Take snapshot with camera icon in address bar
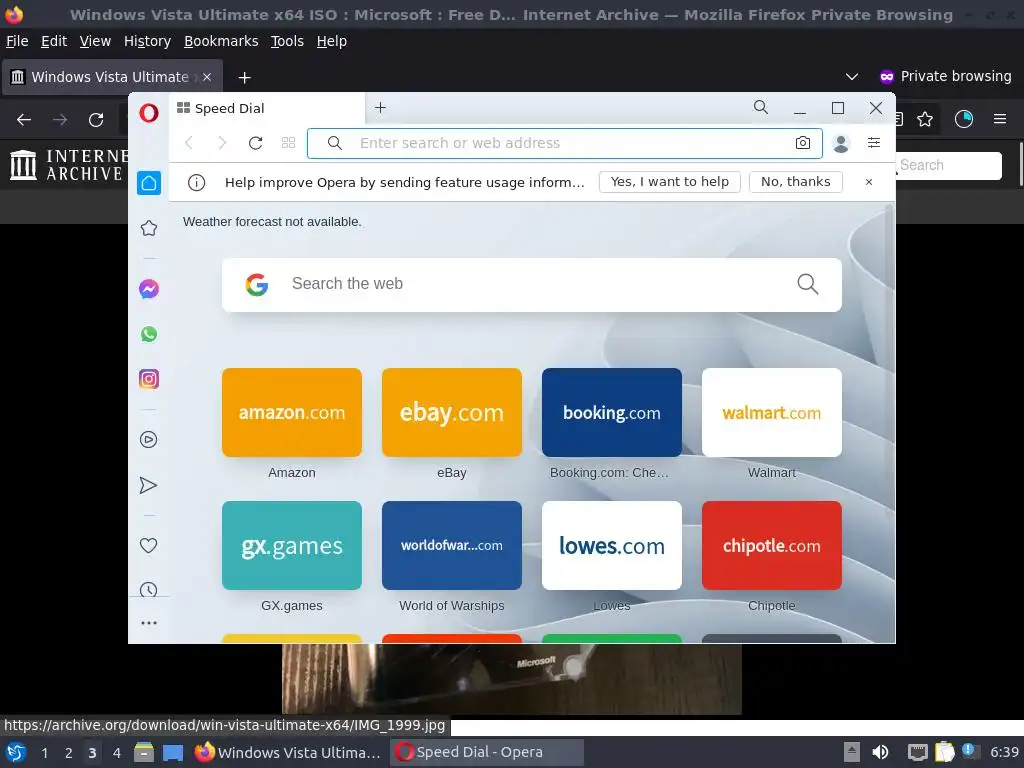The width and height of the screenshot is (1024, 768). 803,143
